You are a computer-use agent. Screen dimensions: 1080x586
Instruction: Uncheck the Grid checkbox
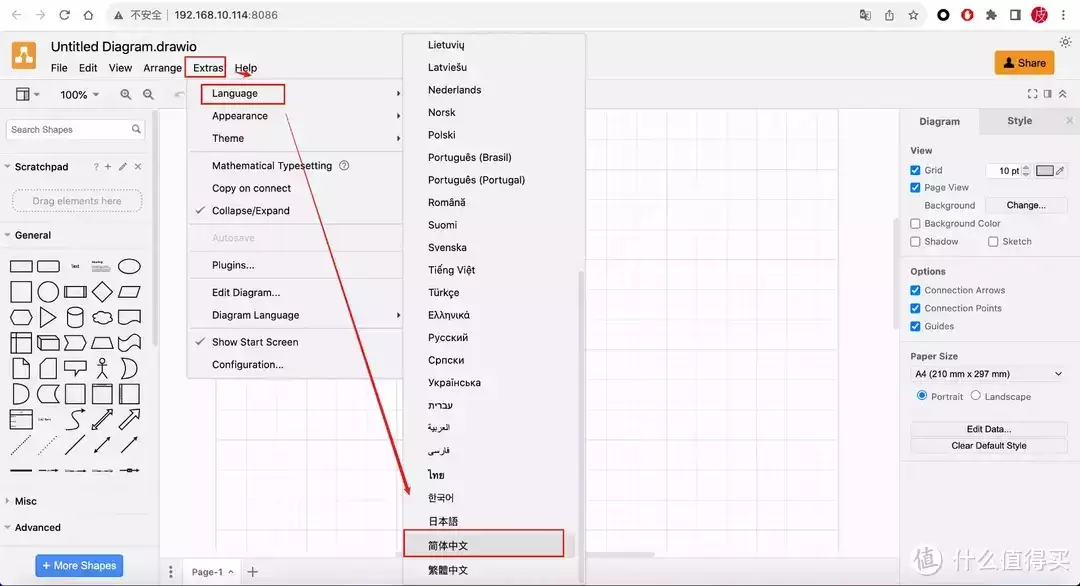tap(915, 170)
